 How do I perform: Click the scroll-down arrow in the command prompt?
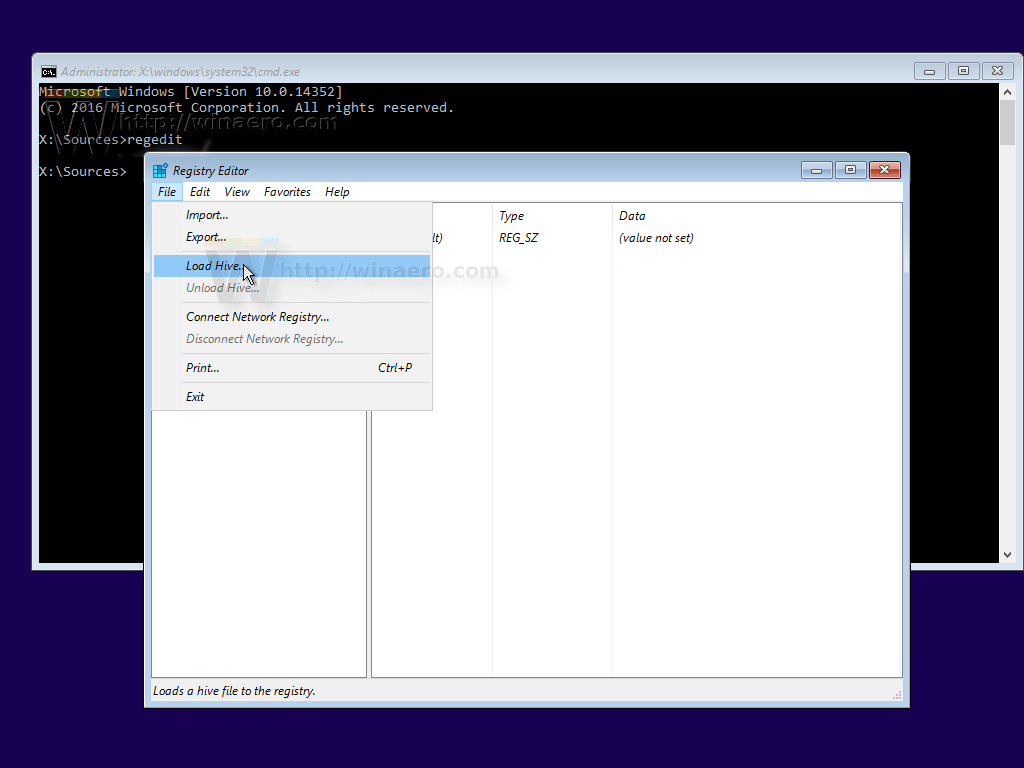click(x=1007, y=553)
